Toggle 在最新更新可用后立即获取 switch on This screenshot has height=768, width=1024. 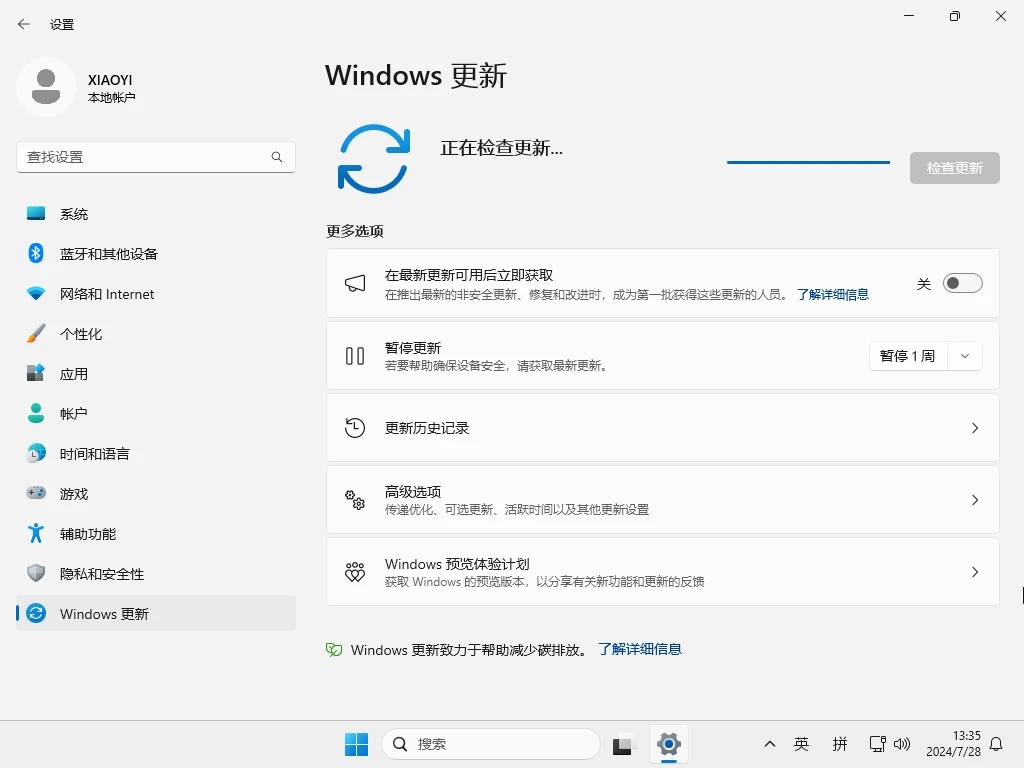tap(962, 283)
